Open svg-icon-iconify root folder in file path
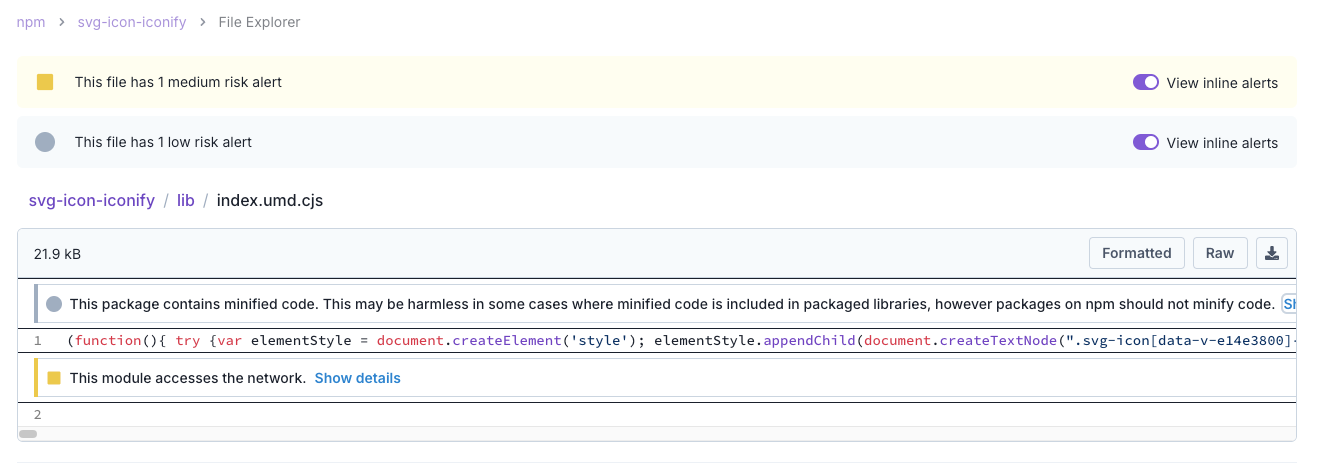Screen dimensions: 1317x471 (92, 200)
